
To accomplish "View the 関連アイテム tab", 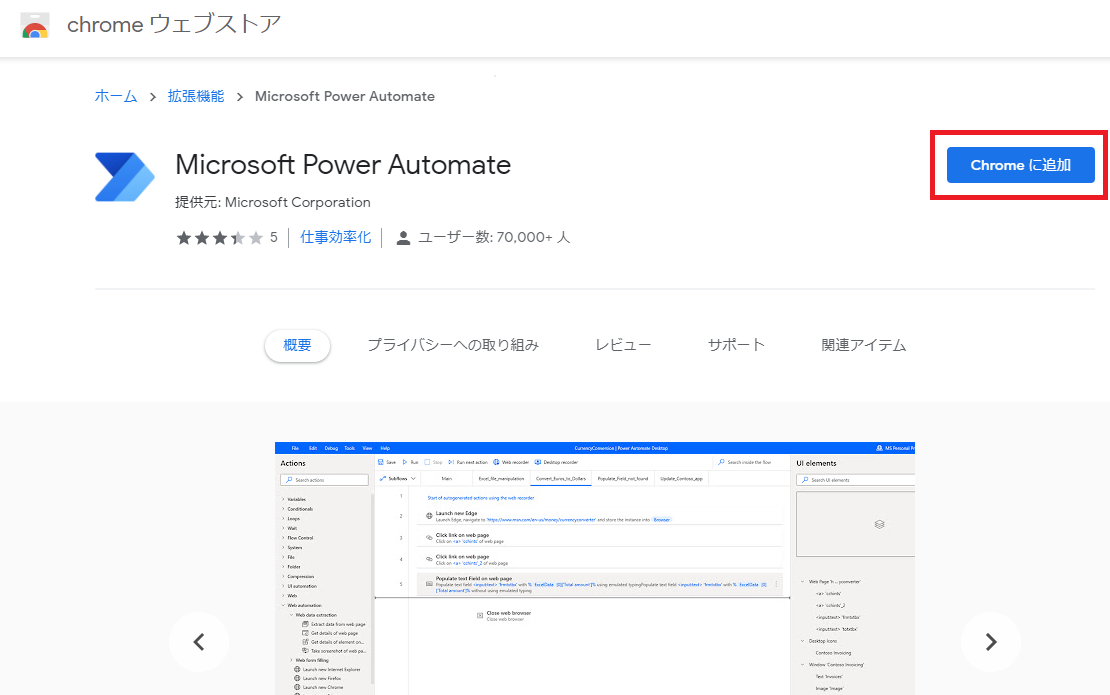I will pyautogui.click(x=863, y=345).
